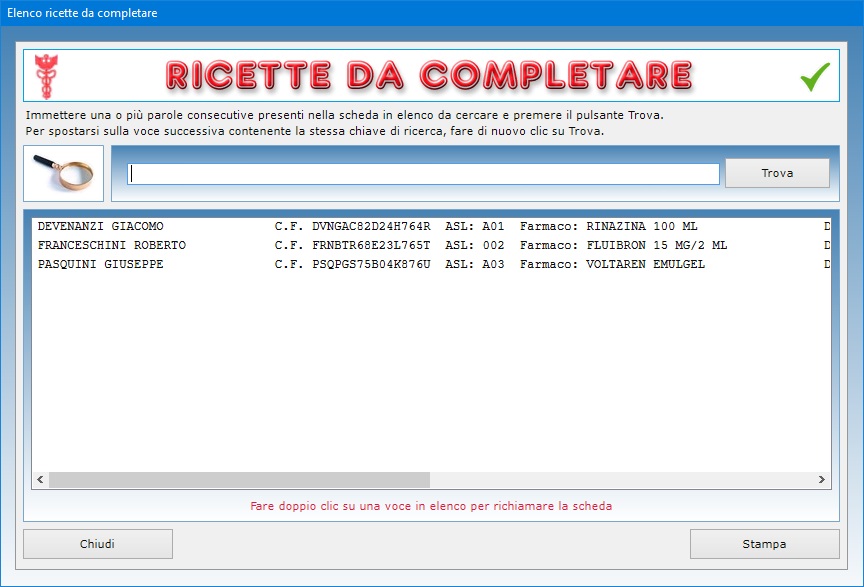Click the 'Immettere una o più parole' instruction line
The height and width of the screenshot is (587, 864).
pos(344,115)
